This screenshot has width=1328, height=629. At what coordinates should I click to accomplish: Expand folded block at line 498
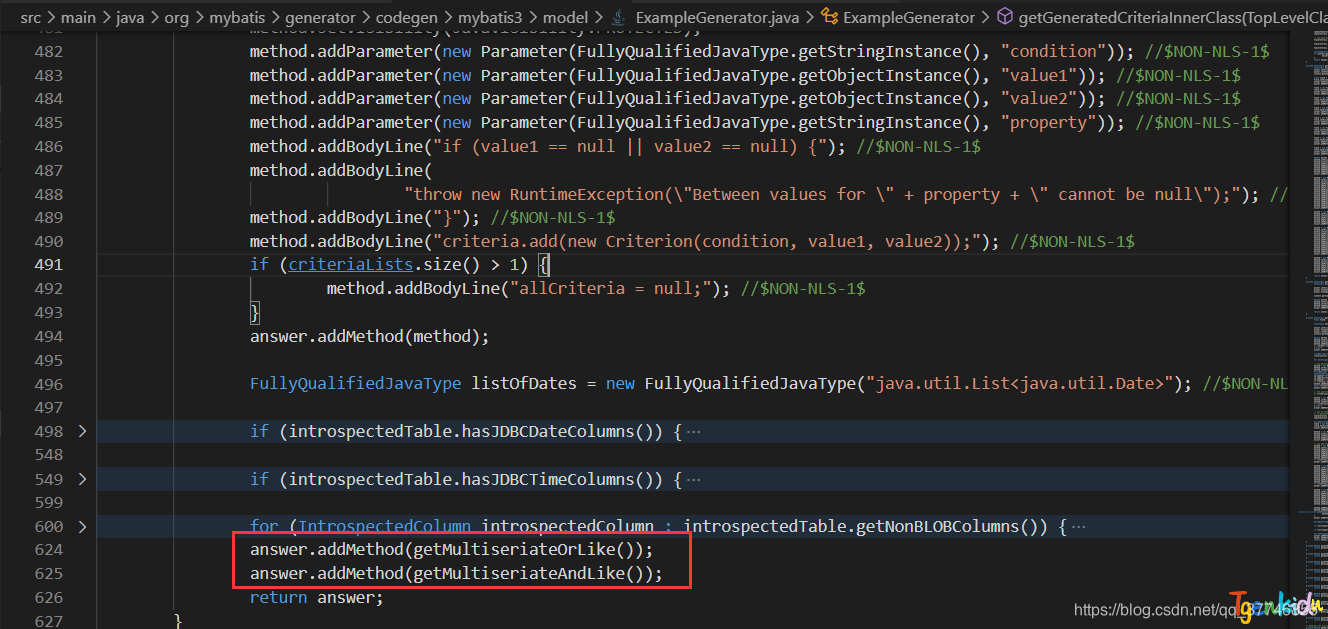(82, 431)
